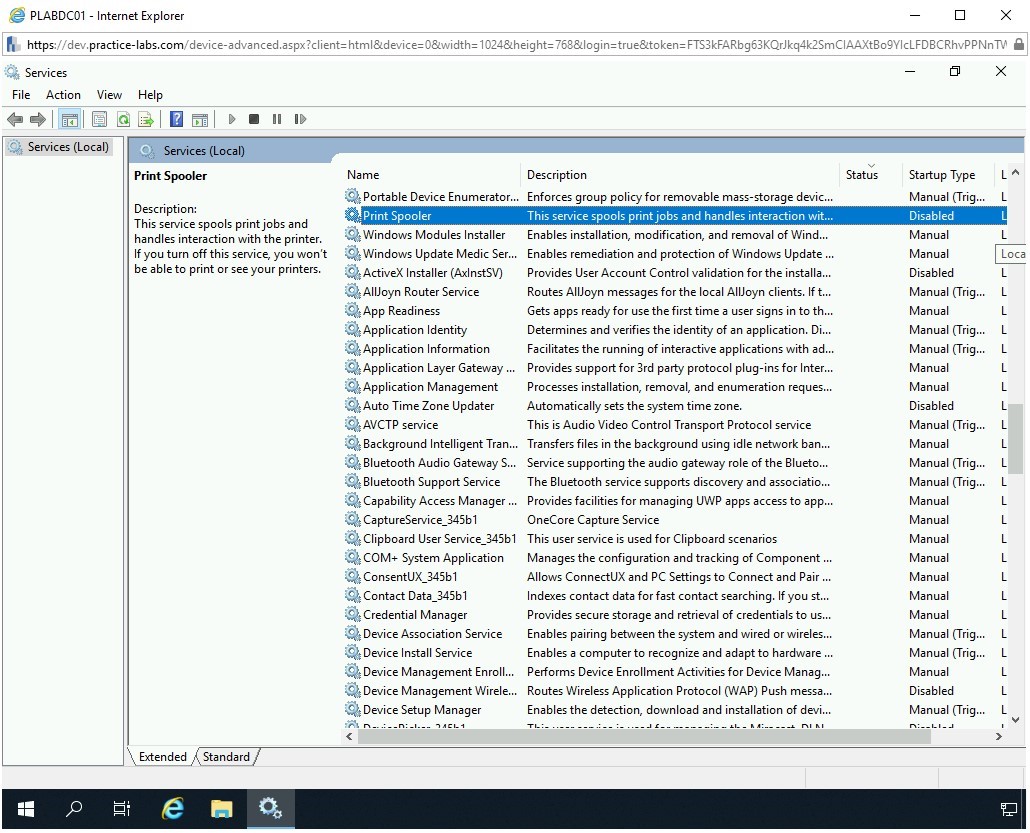This screenshot has width=1030, height=833.
Task: Click the vertical scrollbar down arrow
Action: point(1015,719)
